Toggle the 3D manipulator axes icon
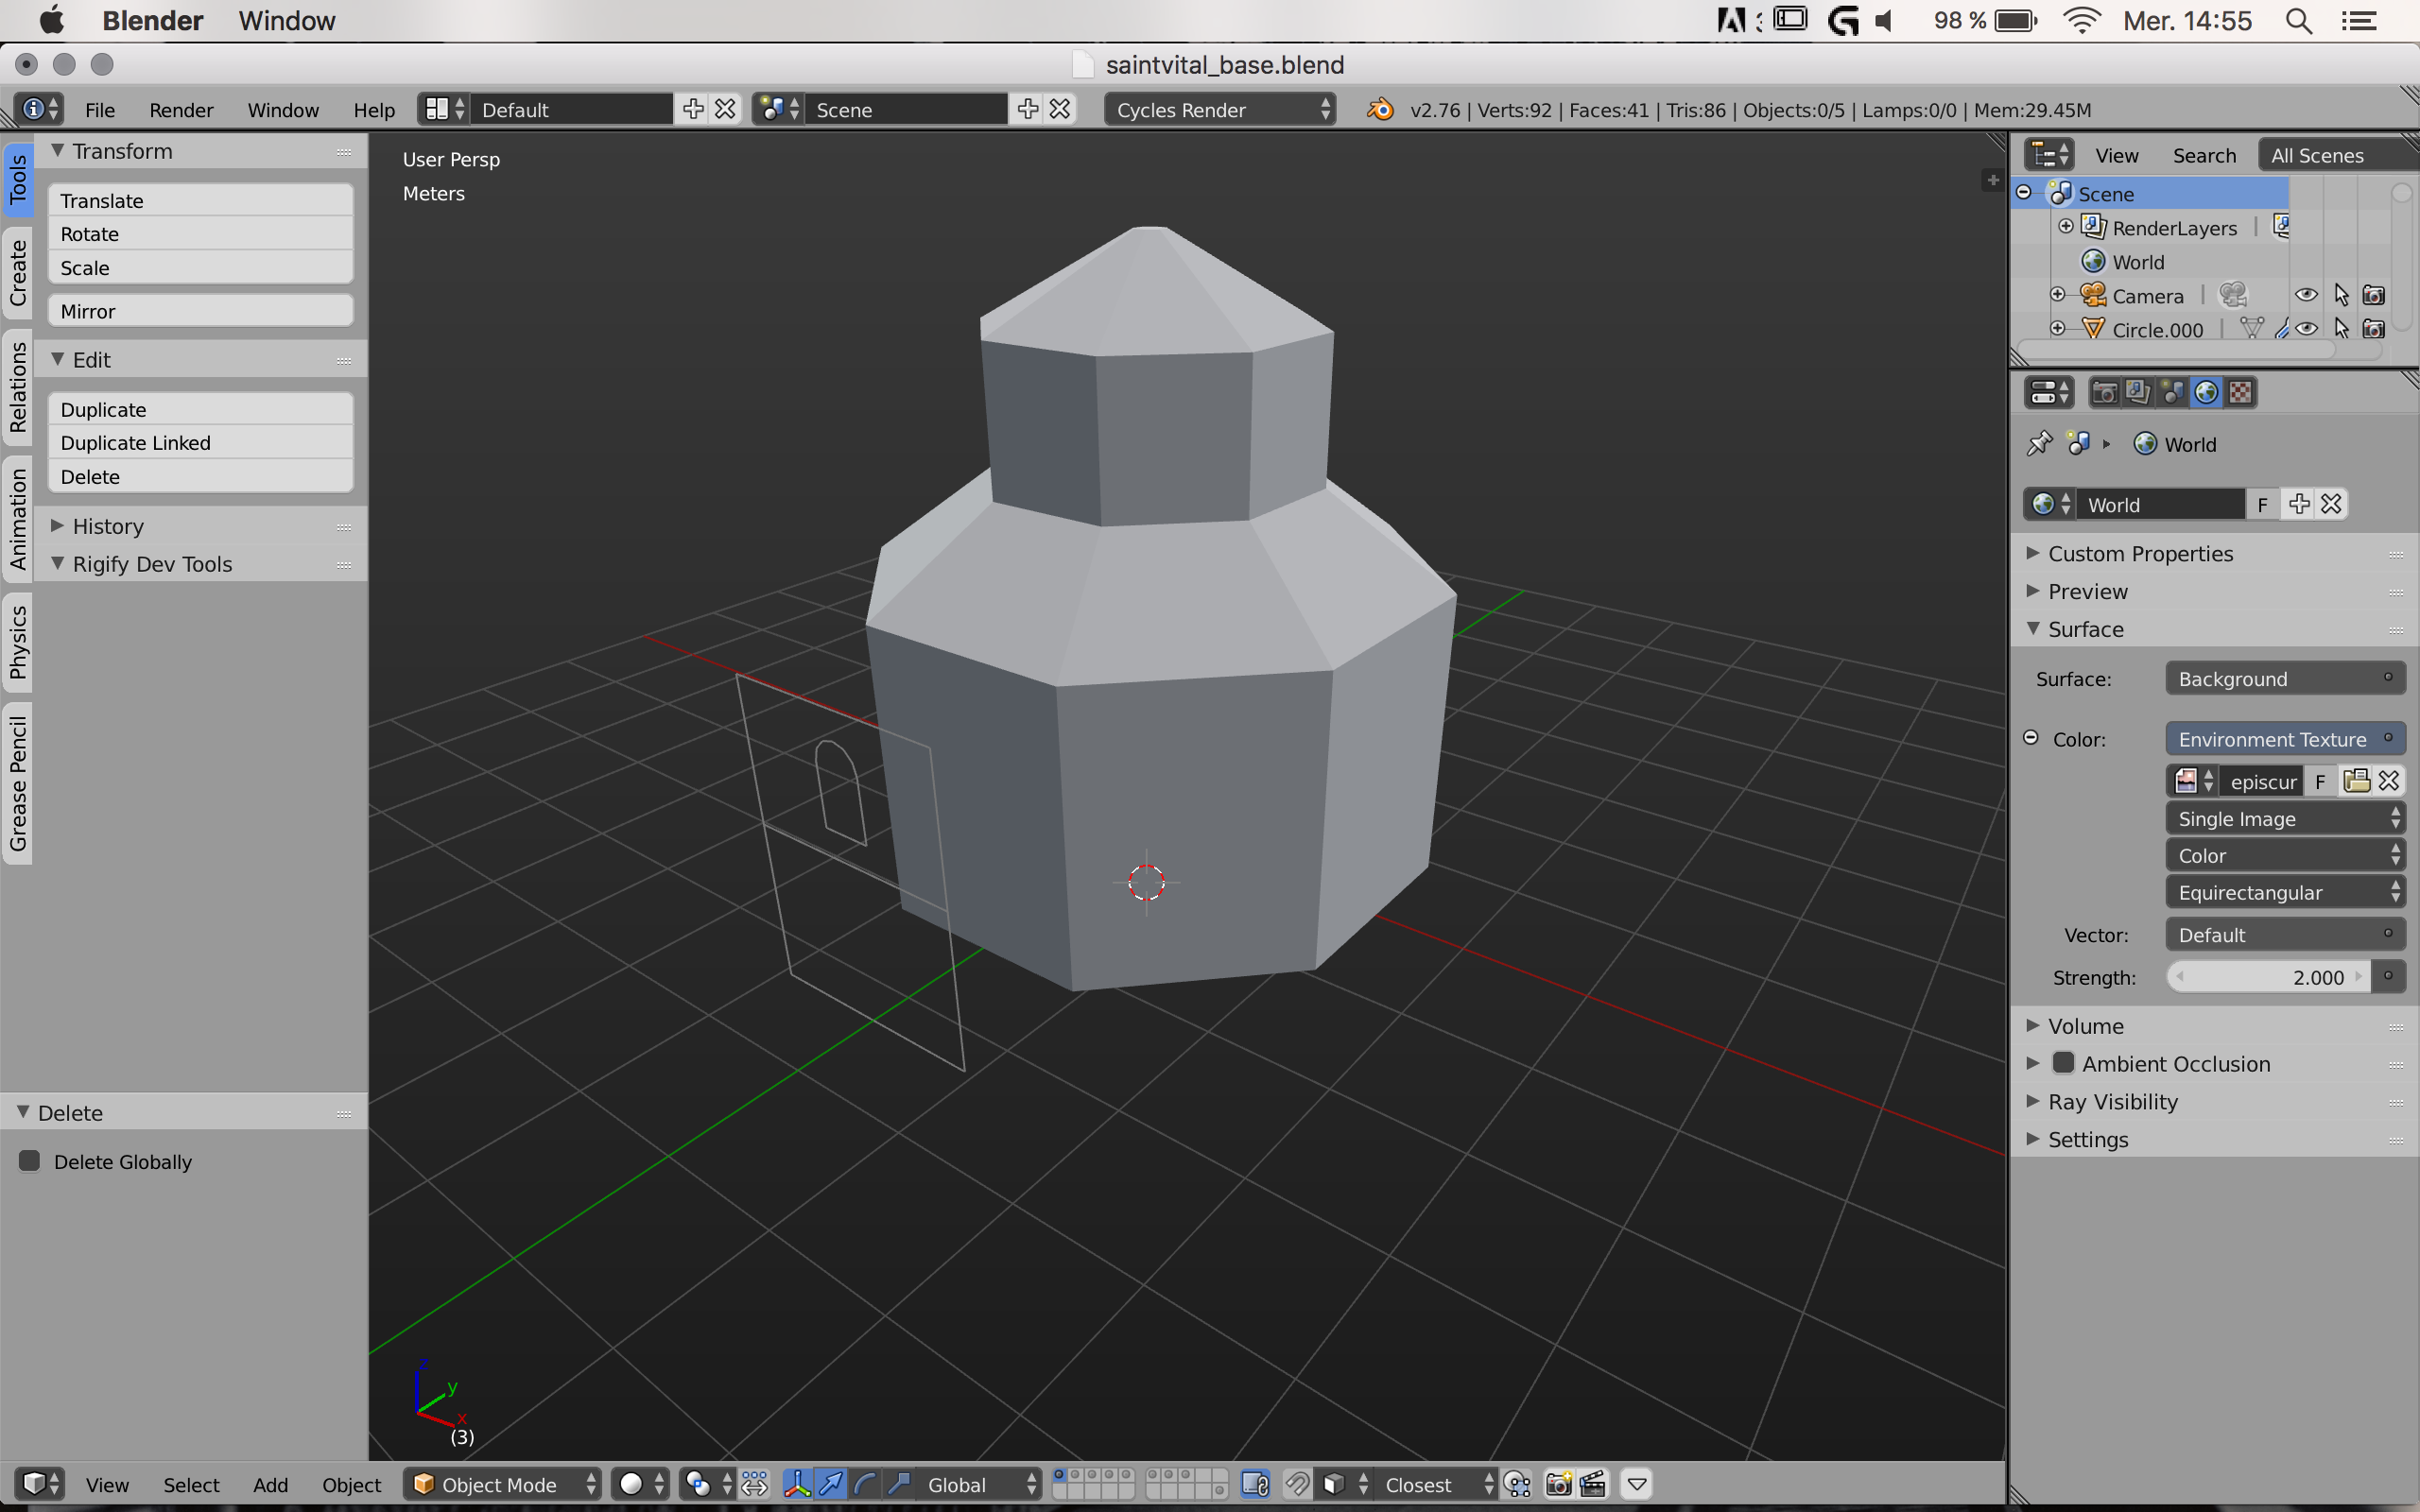The height and width of the screenshot is (1512, 2420). [x=797, y=1484]
